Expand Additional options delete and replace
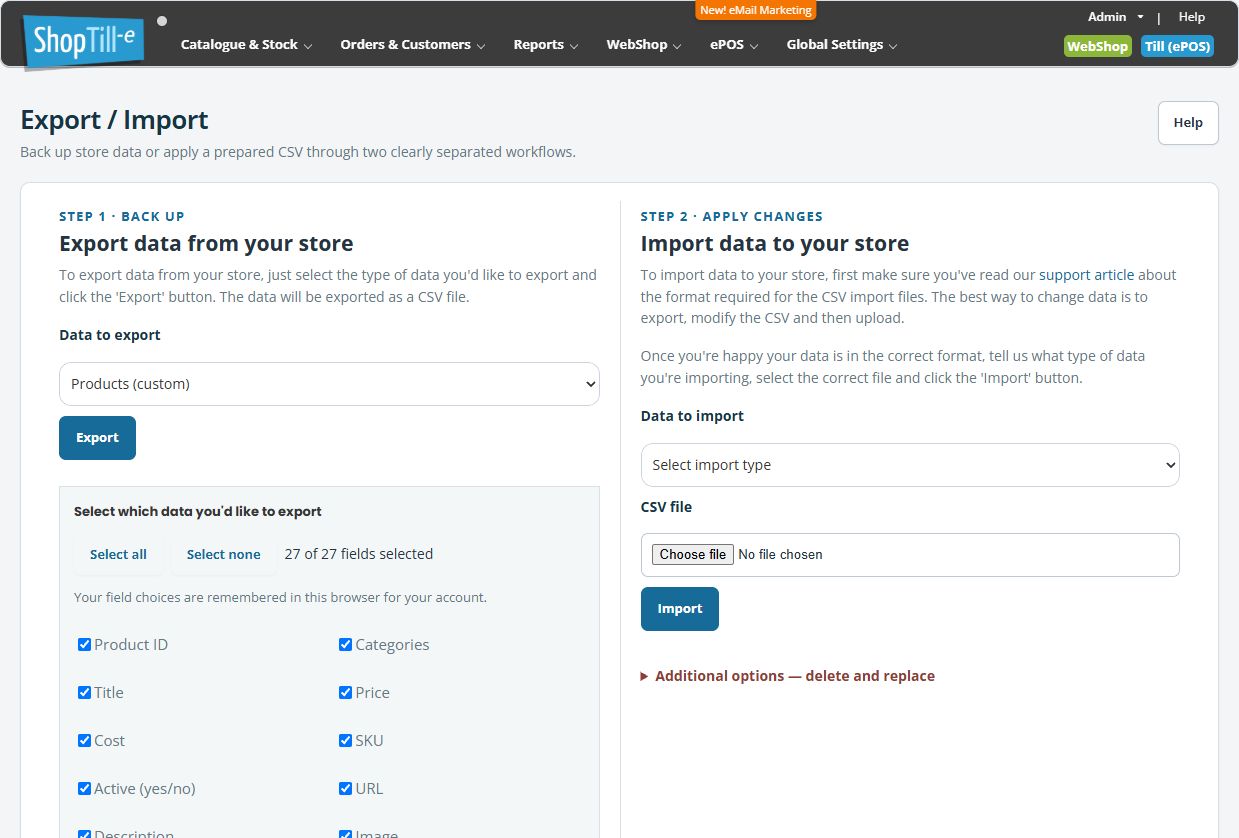Viewport: 1239px width, 838px height. [788, 676]
